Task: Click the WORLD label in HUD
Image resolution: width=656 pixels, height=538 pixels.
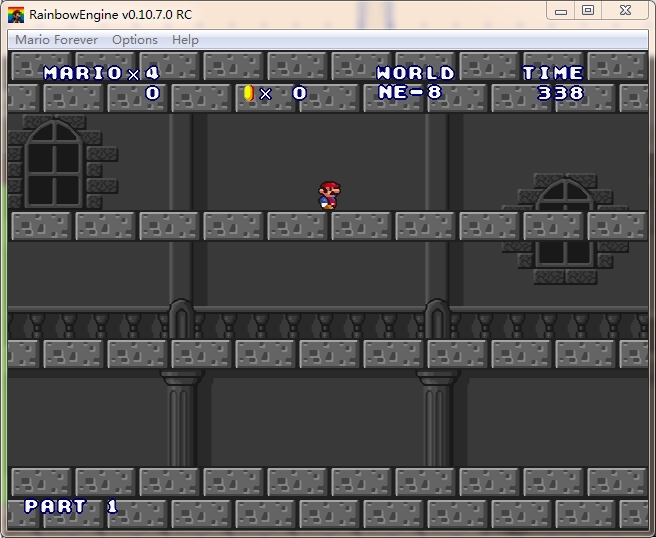Action: tap(415, 73)
